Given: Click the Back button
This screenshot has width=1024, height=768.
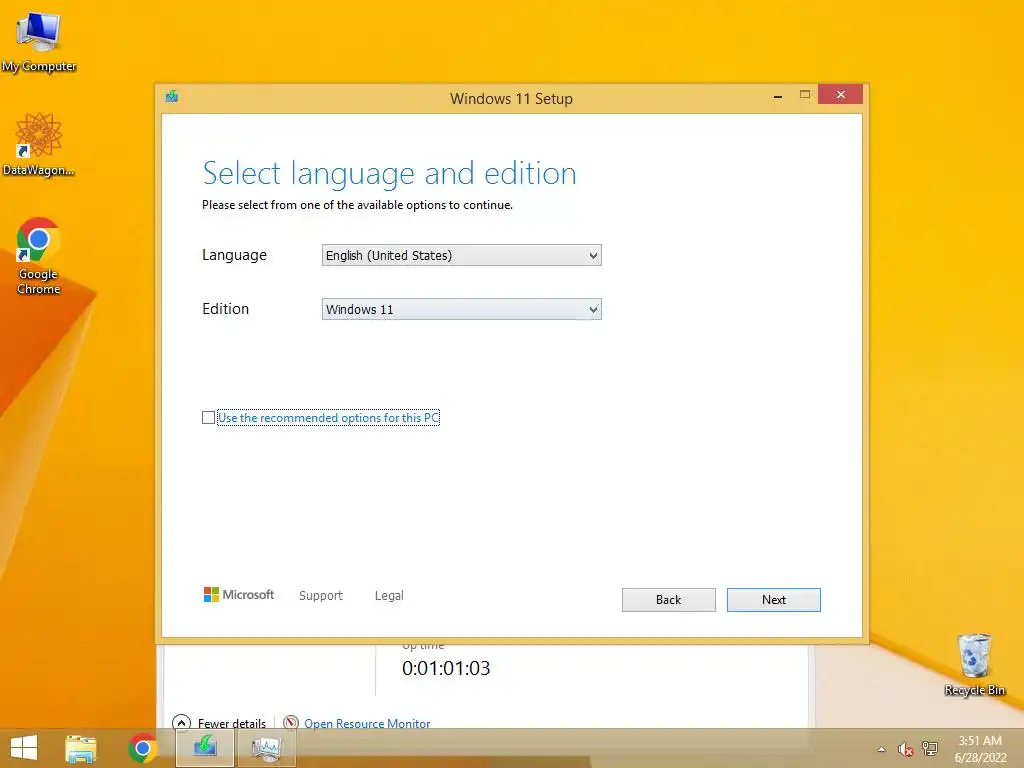Looking at the screenshot, I should (669, 600).
